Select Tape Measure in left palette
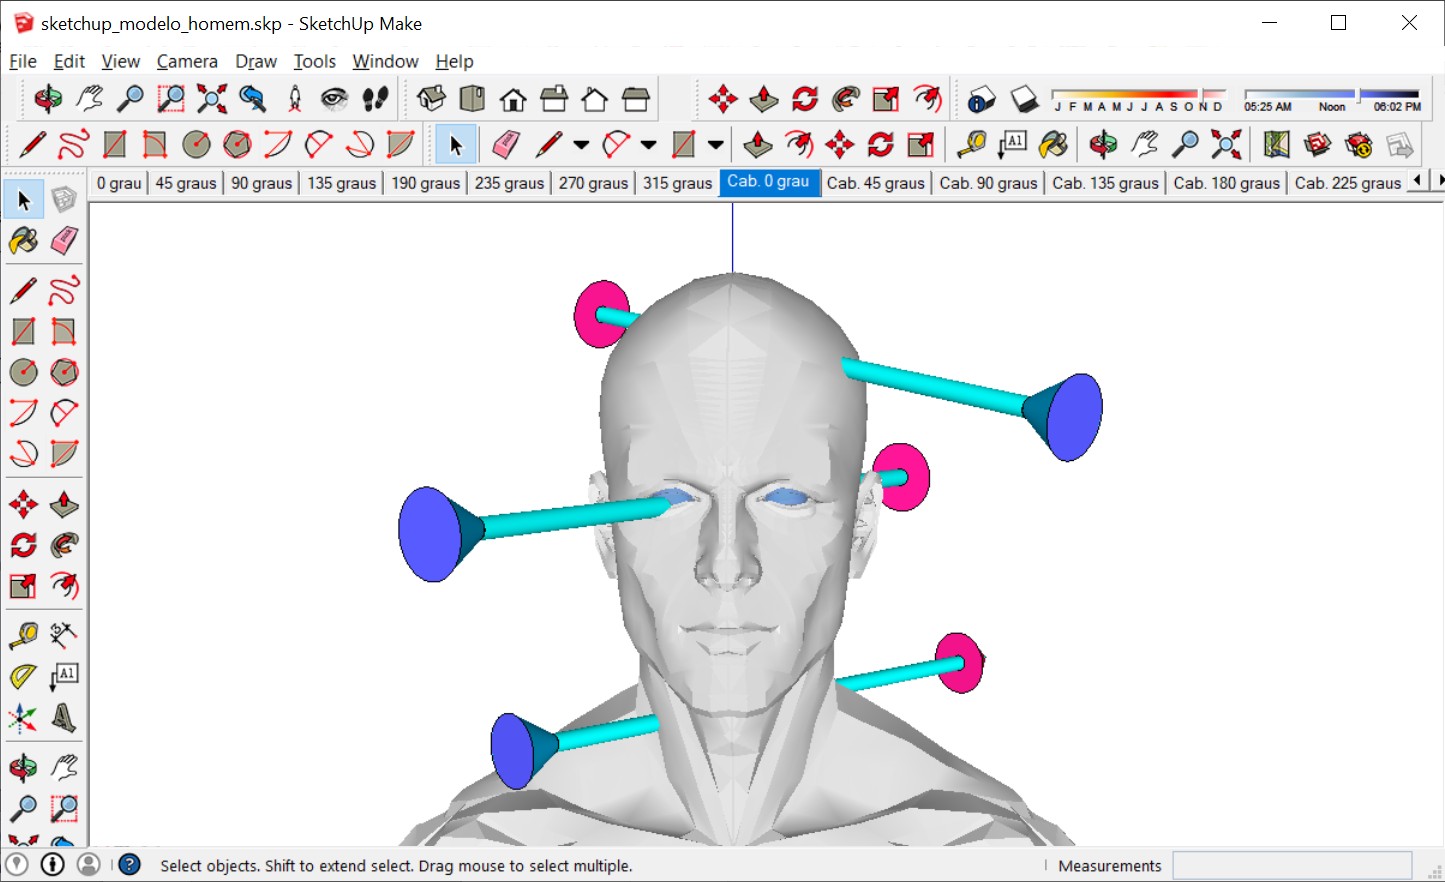This screenshot has height=882, width=1445. pyautogui.click(x=23, y=635)
